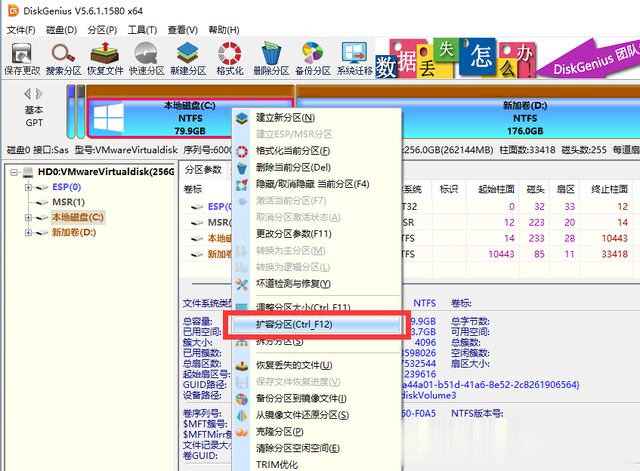Expand the 本地磁盘(C:) tree node

[28, 218]
